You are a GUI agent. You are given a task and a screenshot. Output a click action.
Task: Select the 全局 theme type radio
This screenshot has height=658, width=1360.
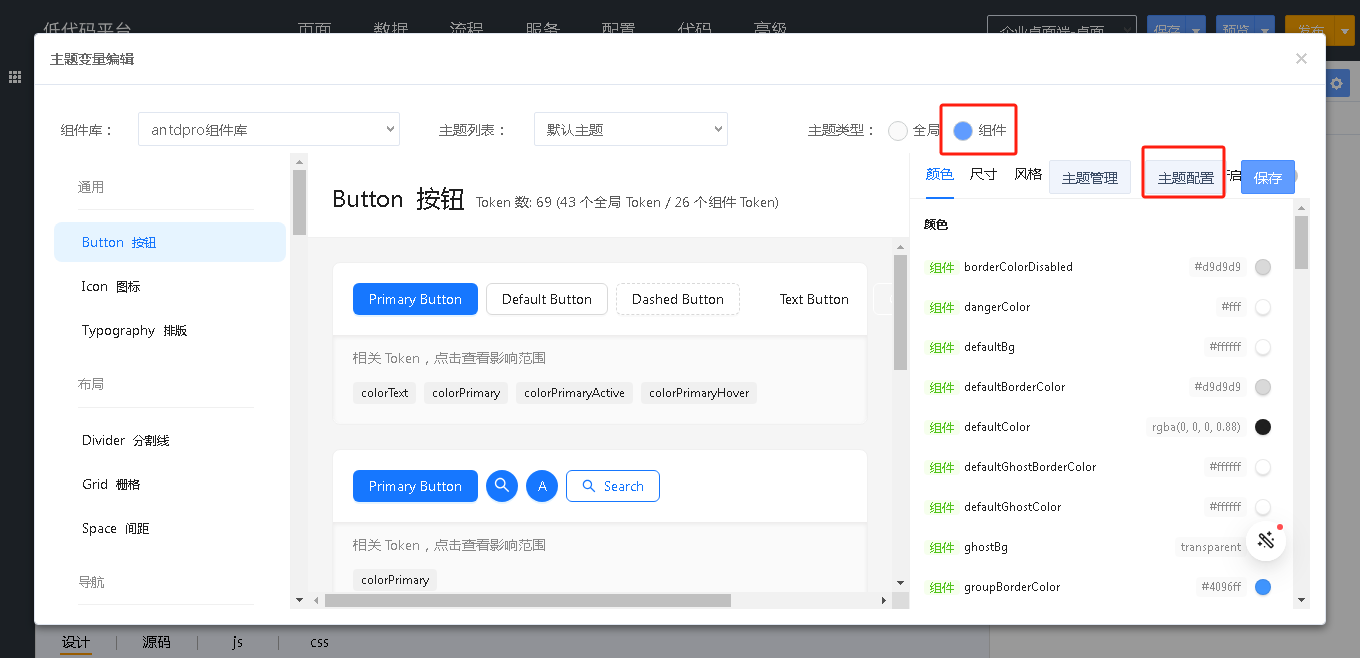tap(898, 130)
